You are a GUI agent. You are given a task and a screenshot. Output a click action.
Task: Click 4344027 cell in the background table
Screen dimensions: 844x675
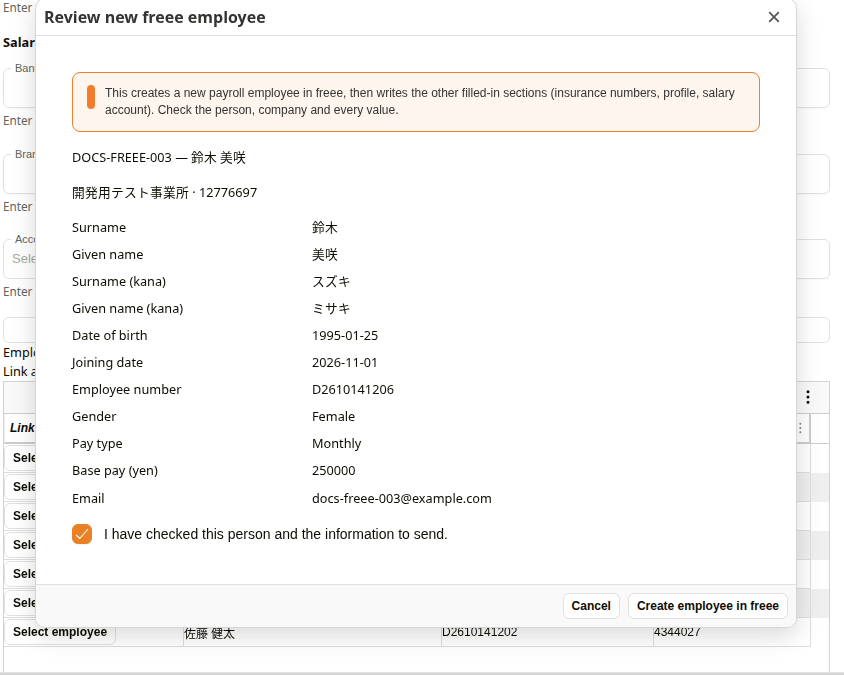[677, 632]
